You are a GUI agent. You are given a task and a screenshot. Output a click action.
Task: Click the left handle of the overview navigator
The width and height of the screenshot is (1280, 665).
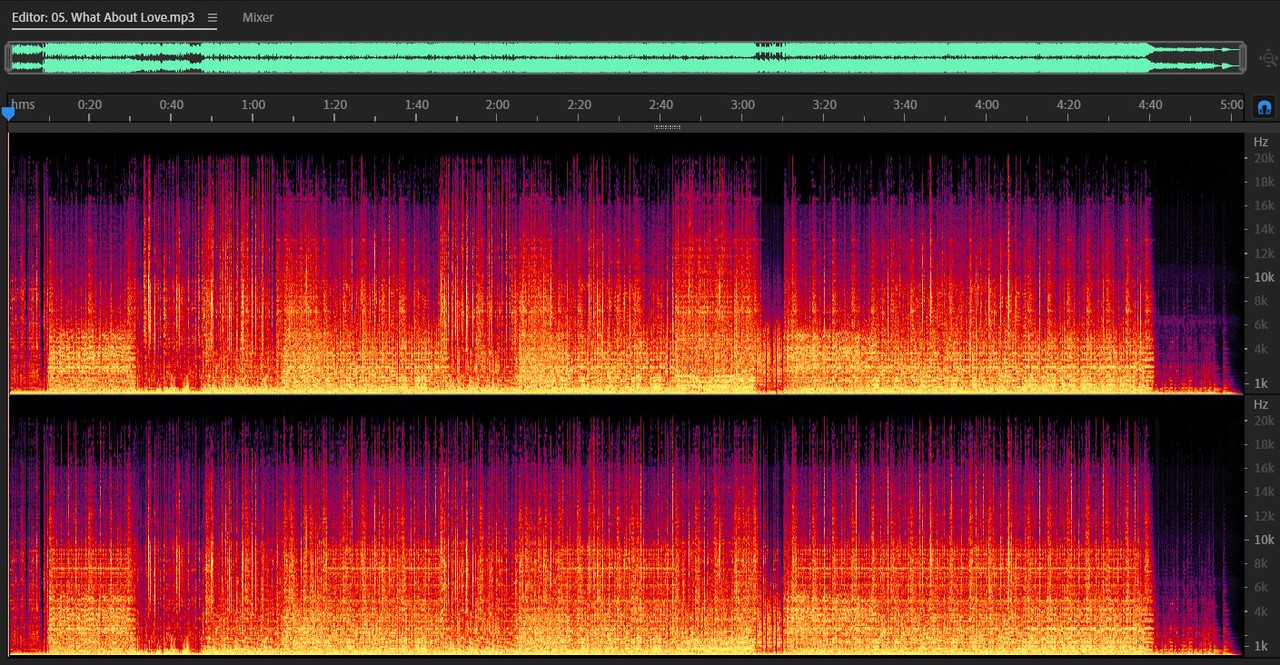coord(8,58)
